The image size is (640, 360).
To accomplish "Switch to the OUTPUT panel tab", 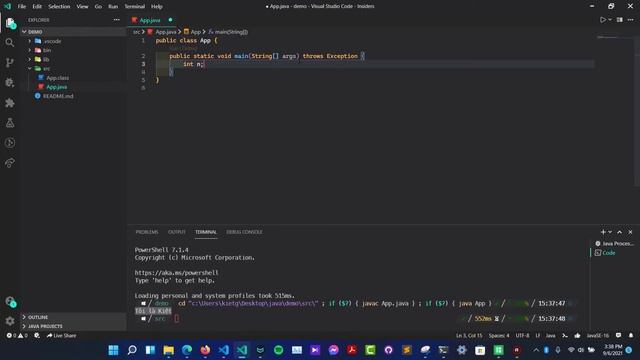I will click(177, 232).
